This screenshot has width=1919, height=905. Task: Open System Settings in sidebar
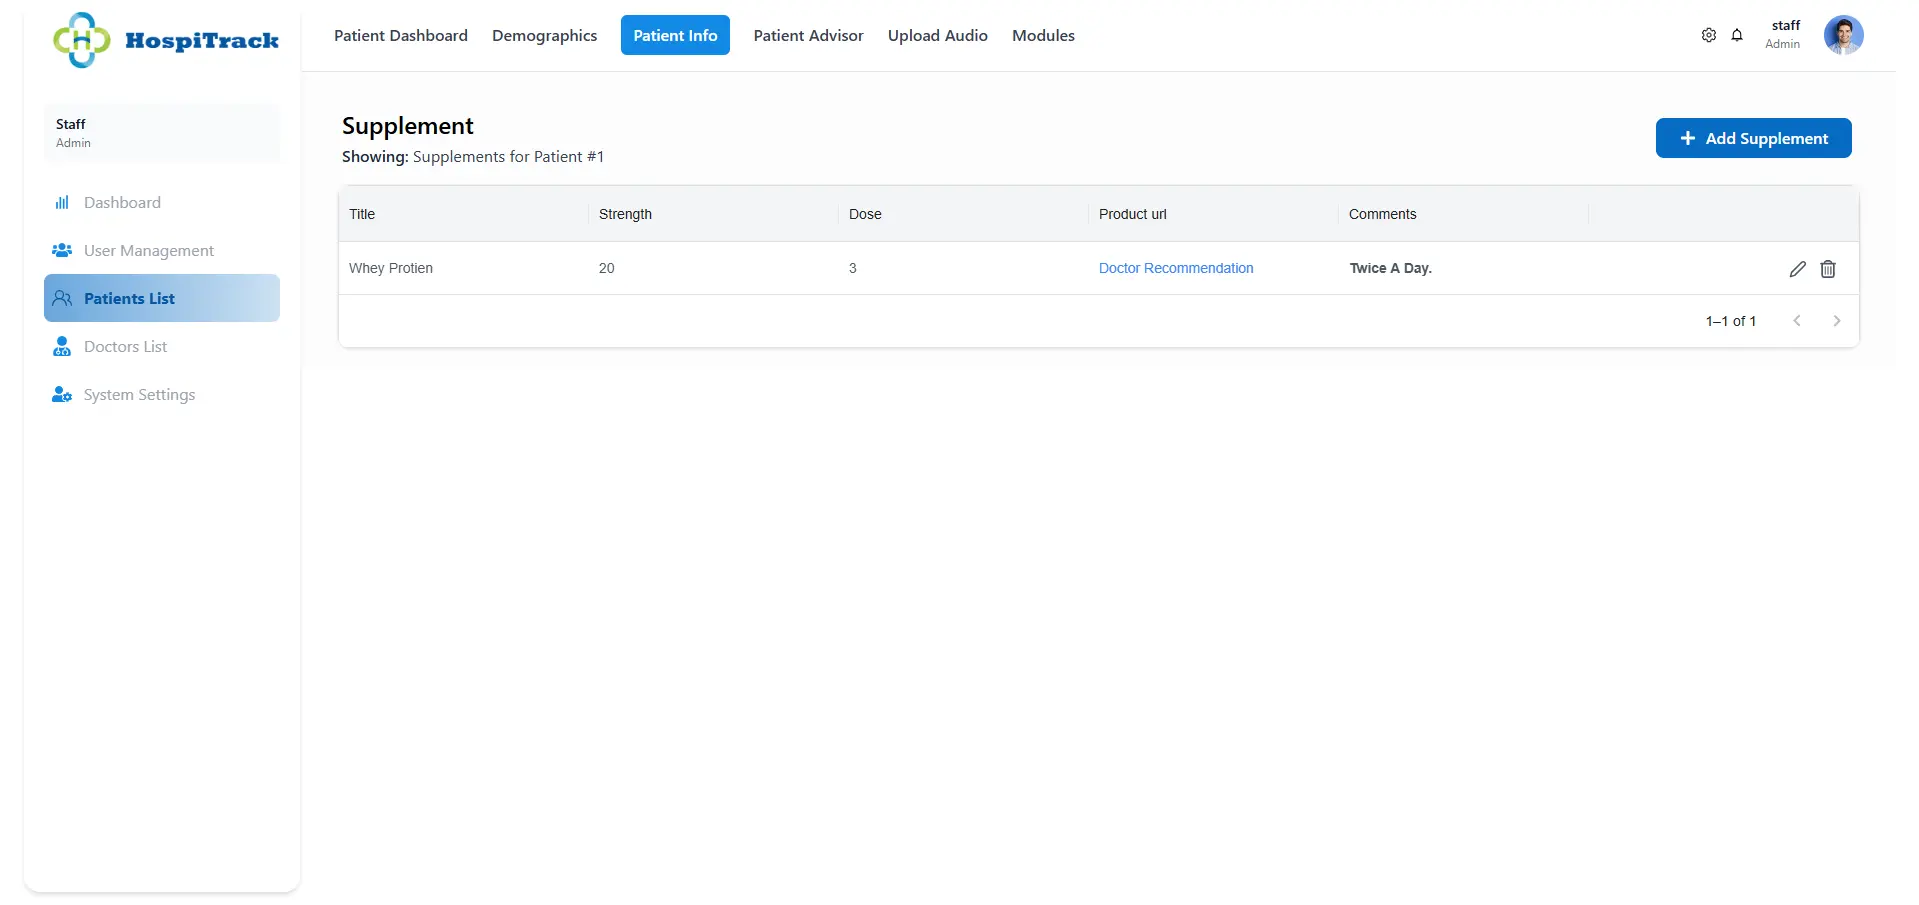(139, 395)
